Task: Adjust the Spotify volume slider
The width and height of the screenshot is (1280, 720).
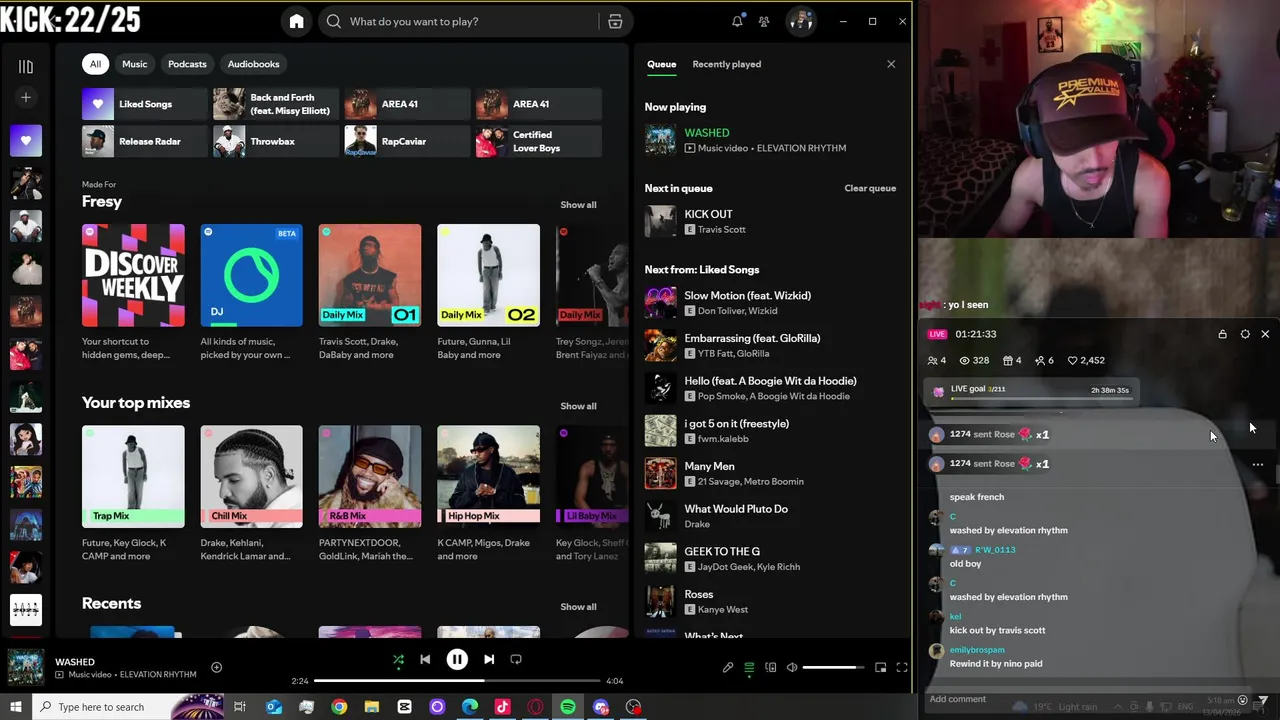Action: coord(833,667)
